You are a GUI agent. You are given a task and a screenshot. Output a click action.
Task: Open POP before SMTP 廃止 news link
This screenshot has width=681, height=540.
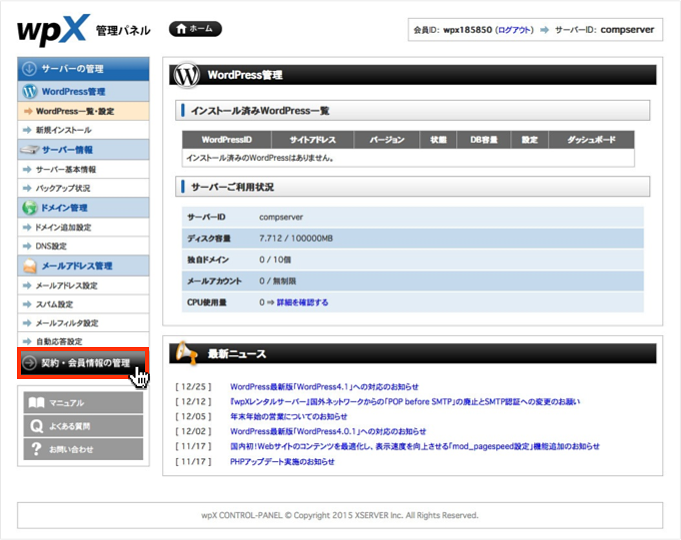[405, 402]
